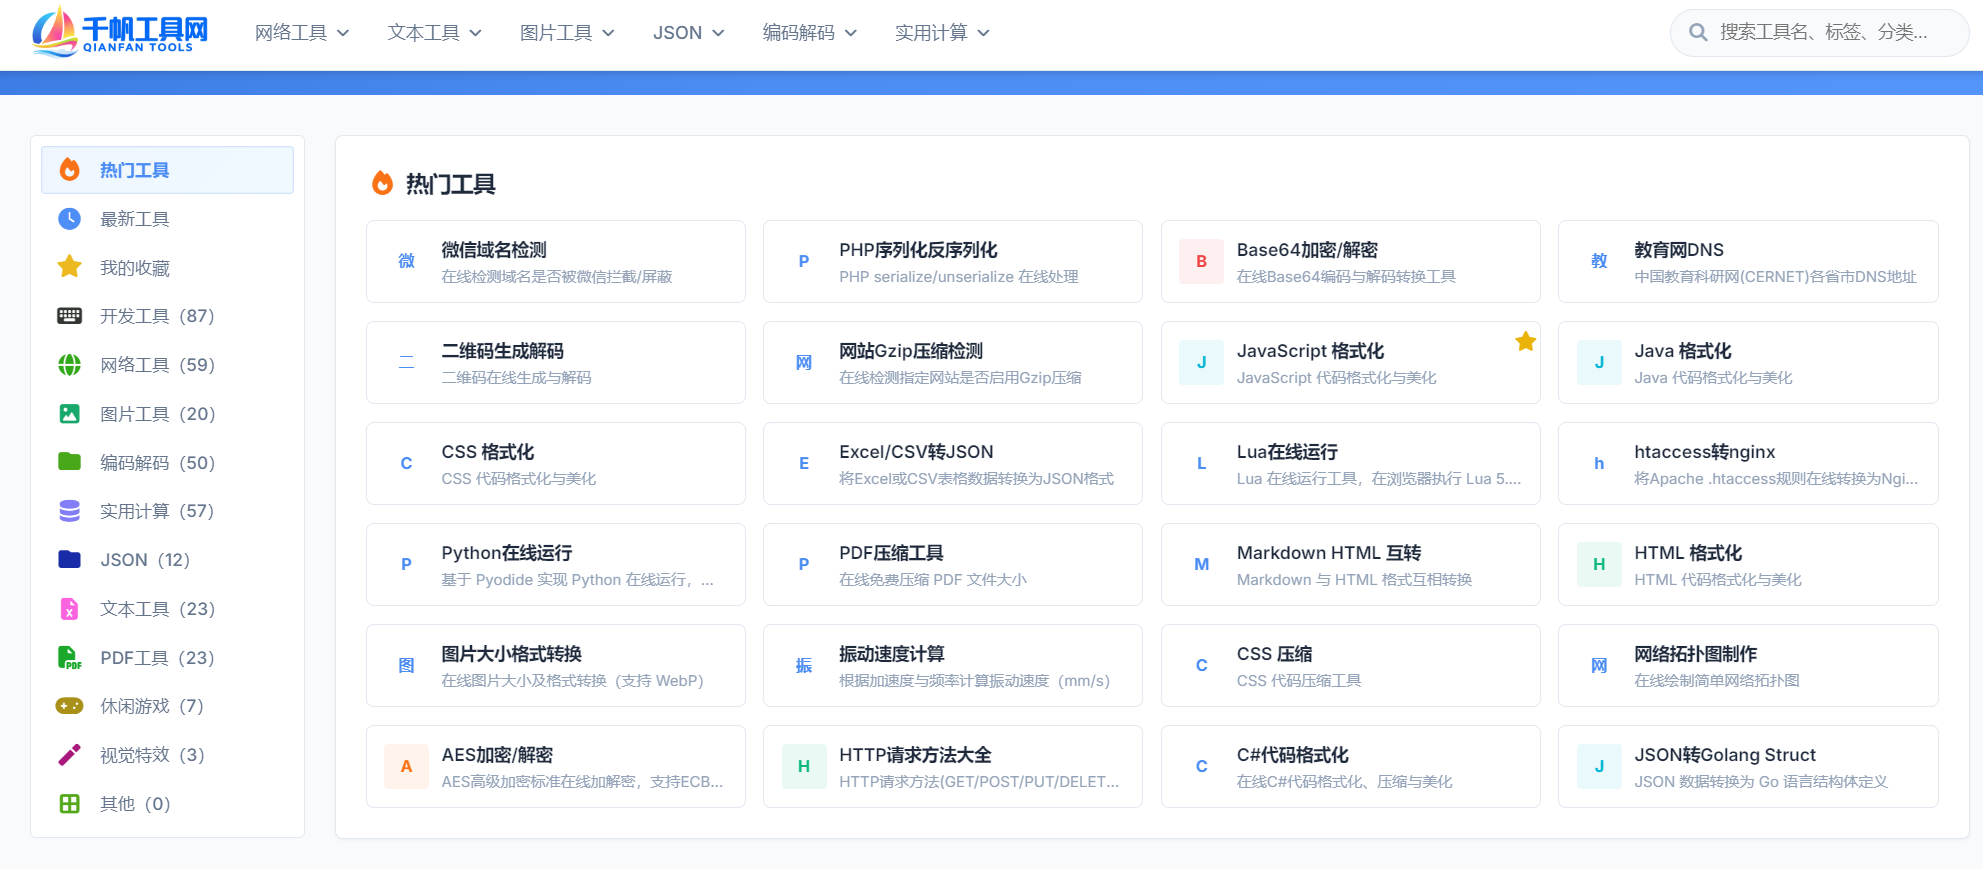Click the M icon of Markdown HTML 互转

(1201, 564)
